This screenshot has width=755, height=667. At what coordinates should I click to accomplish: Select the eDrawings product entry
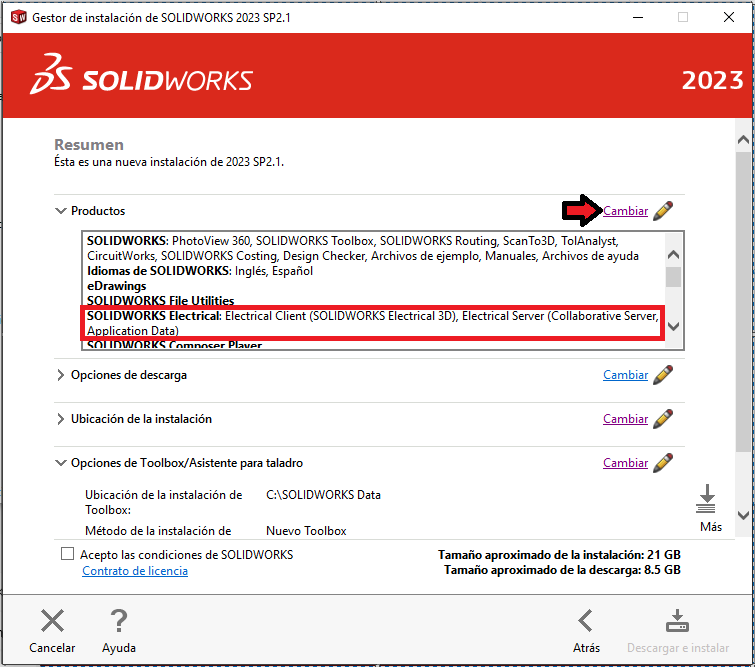pyautogui.click(x=117, y=286)
